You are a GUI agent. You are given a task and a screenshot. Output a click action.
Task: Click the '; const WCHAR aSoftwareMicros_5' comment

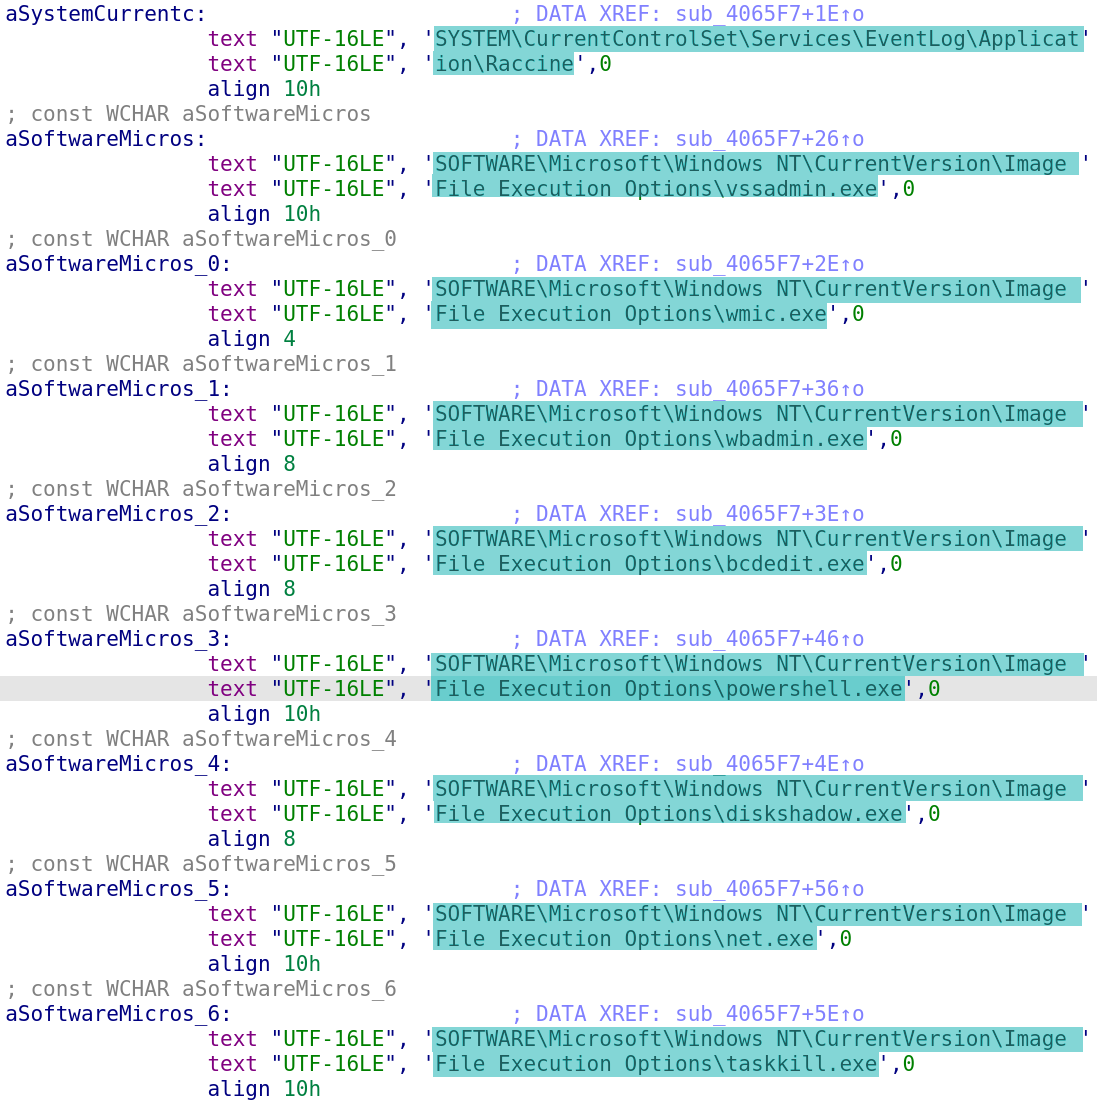(201, 865)
